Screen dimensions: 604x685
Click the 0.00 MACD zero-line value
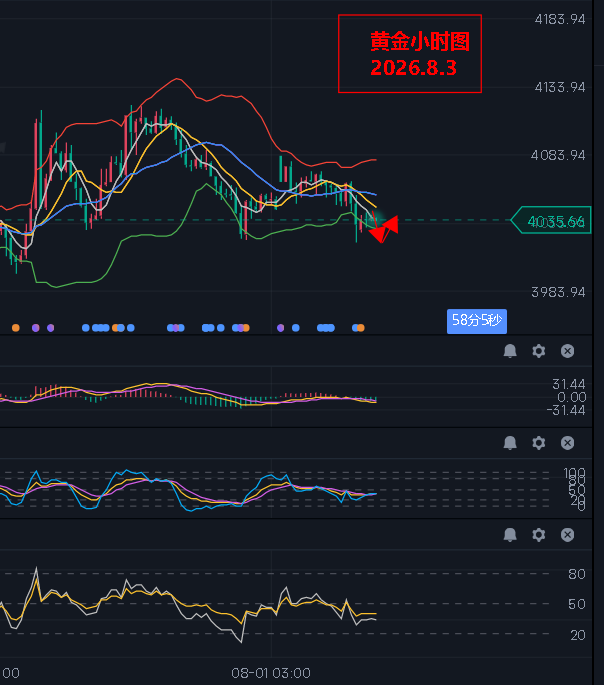point(571,397)
